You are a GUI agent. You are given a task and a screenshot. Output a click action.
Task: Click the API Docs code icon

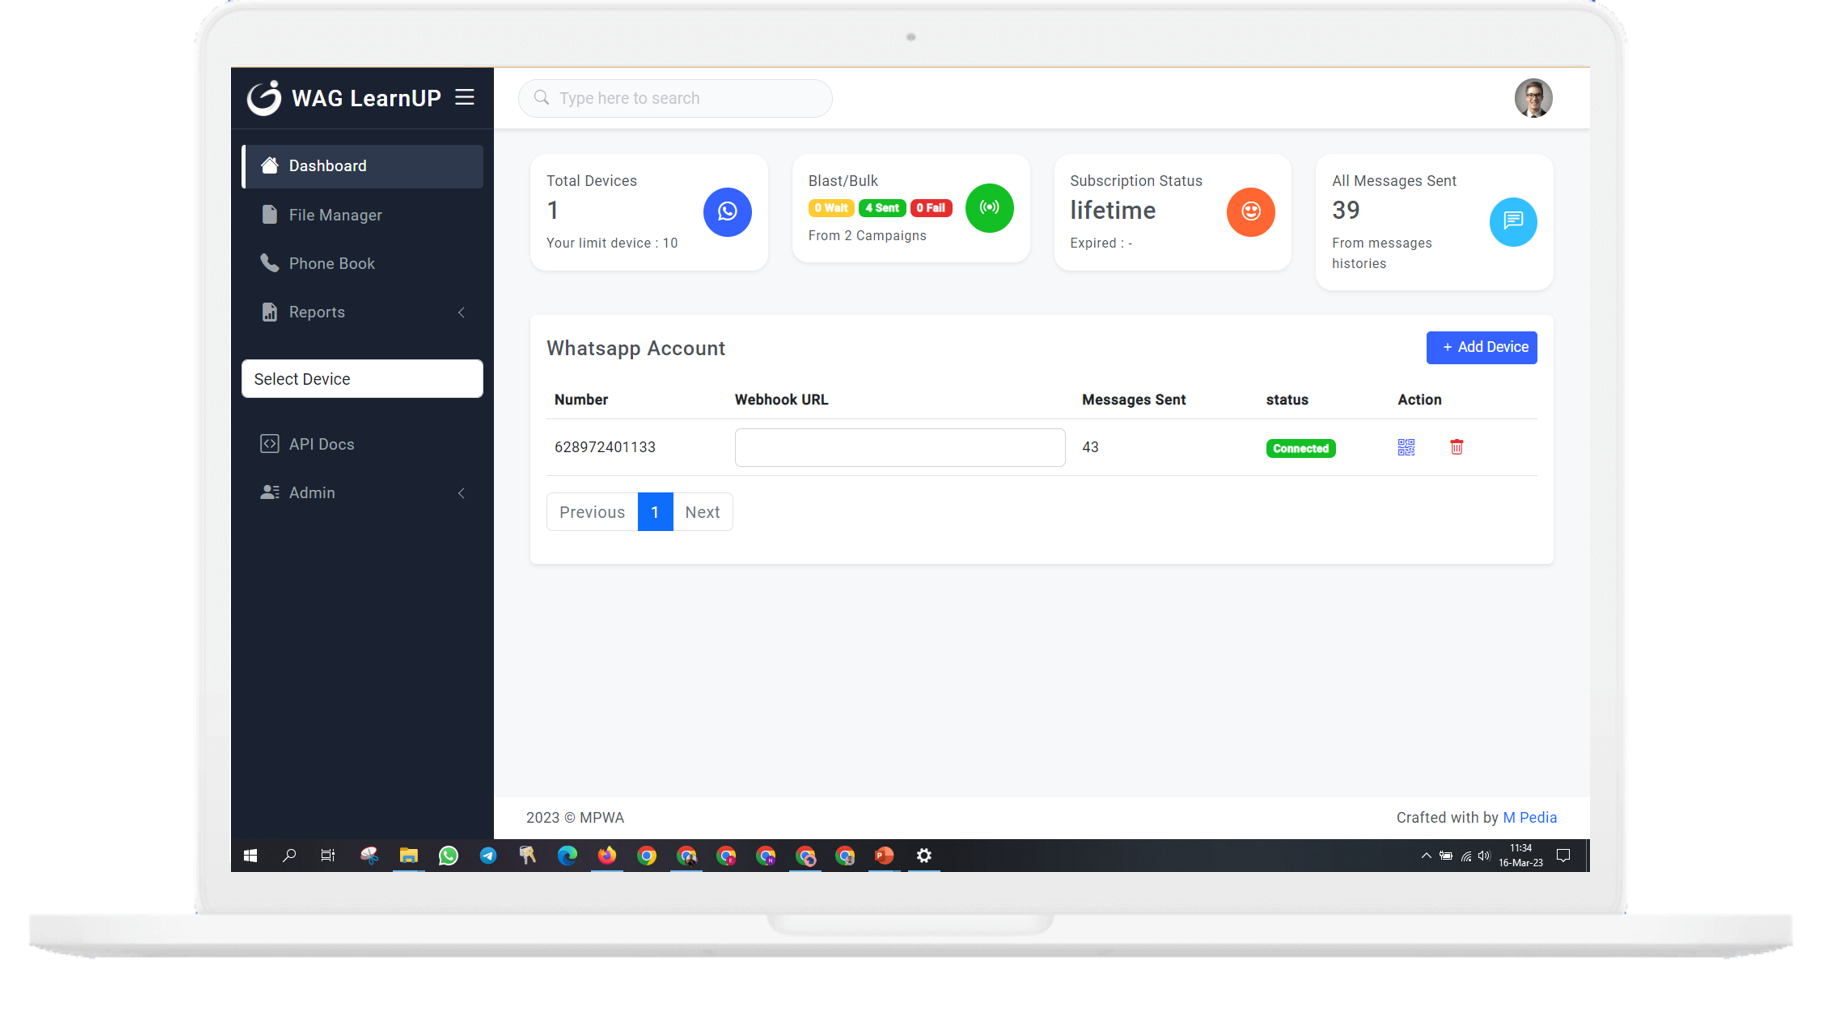coord(268,443)
